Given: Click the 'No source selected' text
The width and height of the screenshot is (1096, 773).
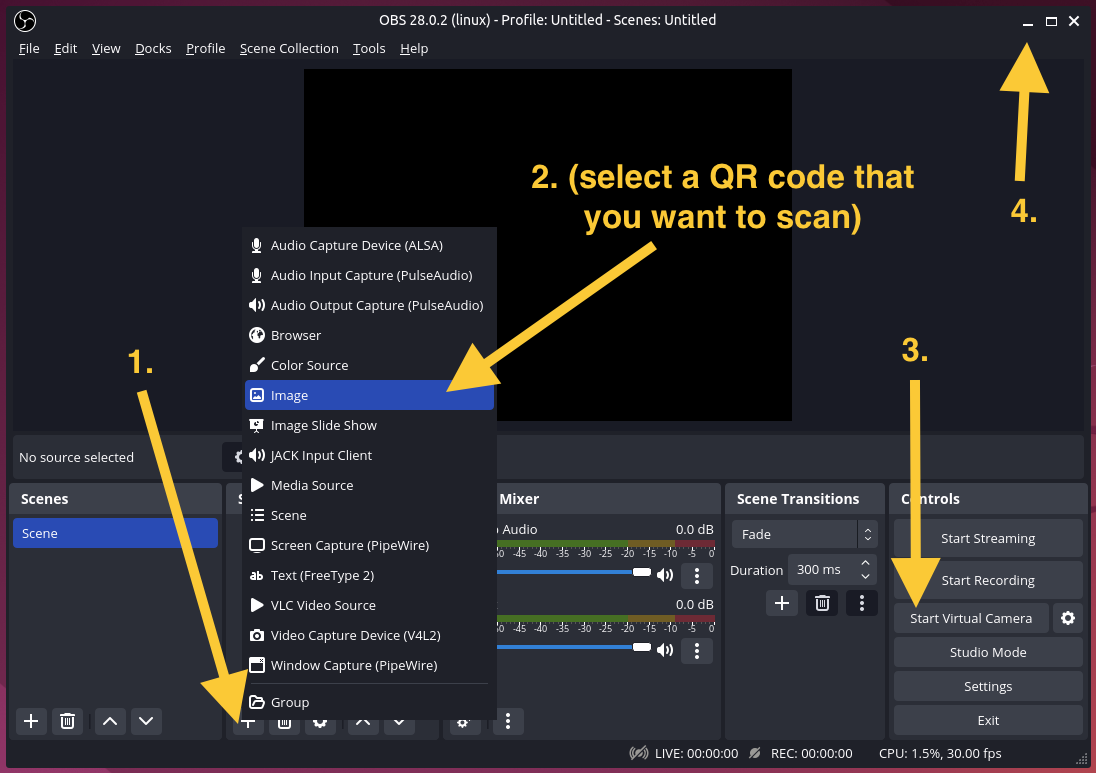Looking at the screenshot, I should [x=76, y=457].
